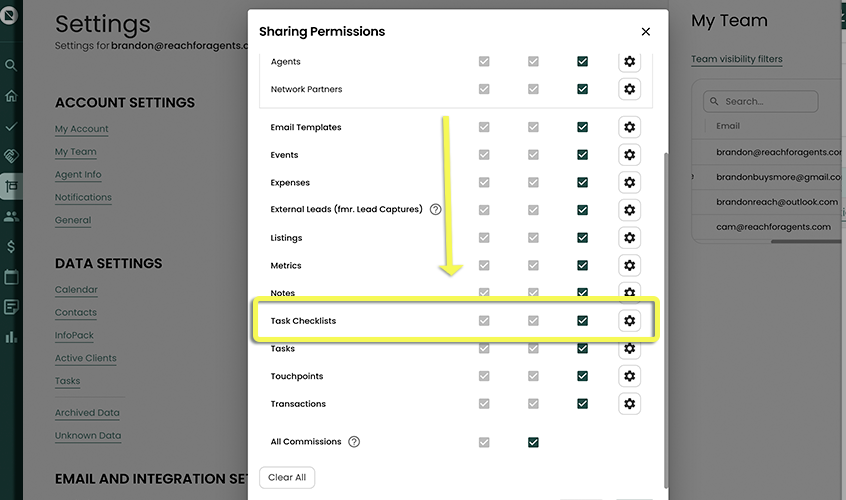This screenshot has height=500, width=846.
Task: Open the search icon in left sidebar
Action: pyautogui.click(x=11, y=66)
